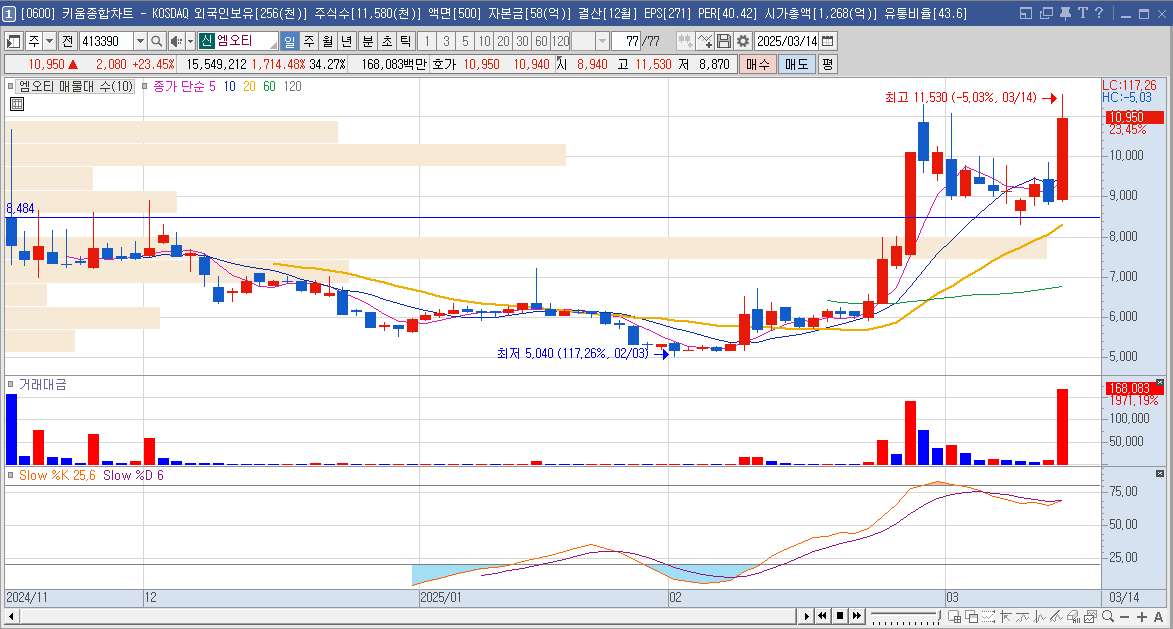Screen dimensions: 1173x629
Task: Choose the 3 interval button
Action: [446, 41]
